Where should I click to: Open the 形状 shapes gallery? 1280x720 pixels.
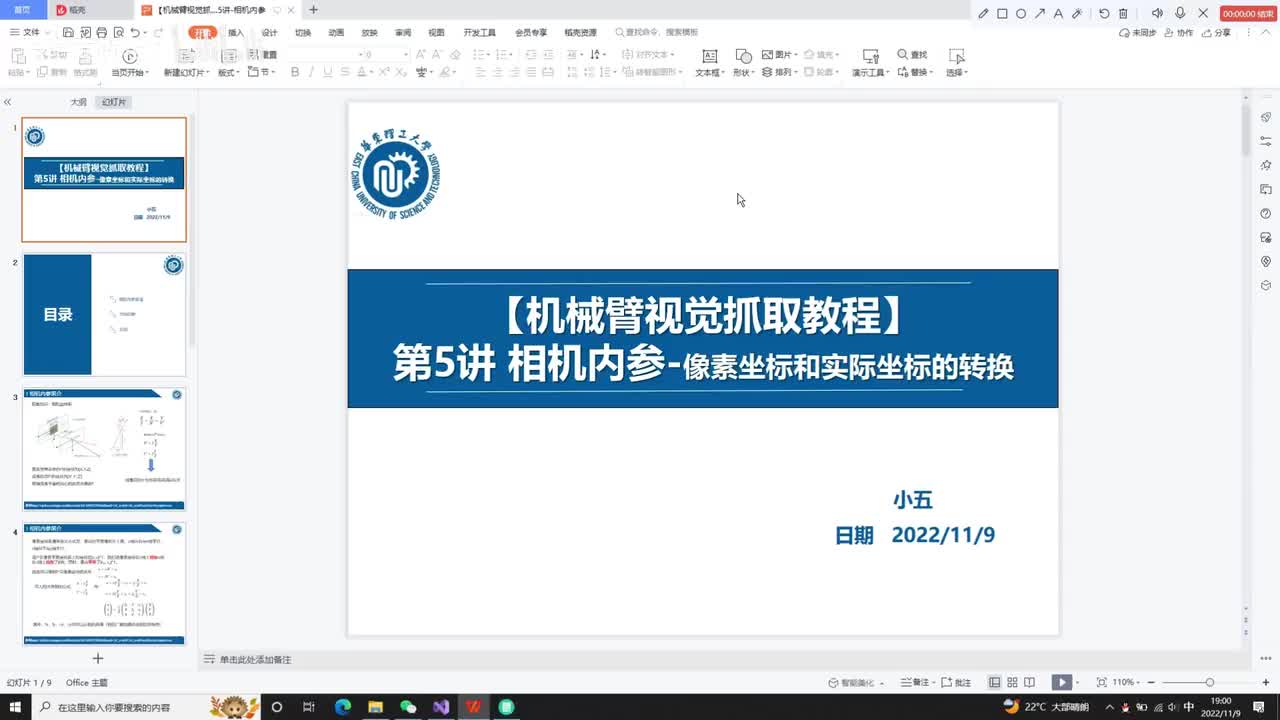click(x=743, y=64)
